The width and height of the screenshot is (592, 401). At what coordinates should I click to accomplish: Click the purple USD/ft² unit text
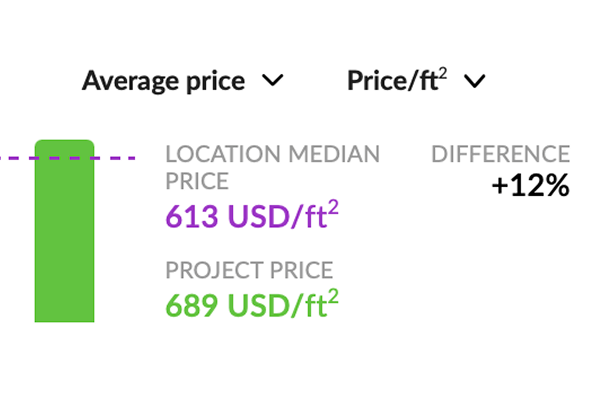pos(283,214)
